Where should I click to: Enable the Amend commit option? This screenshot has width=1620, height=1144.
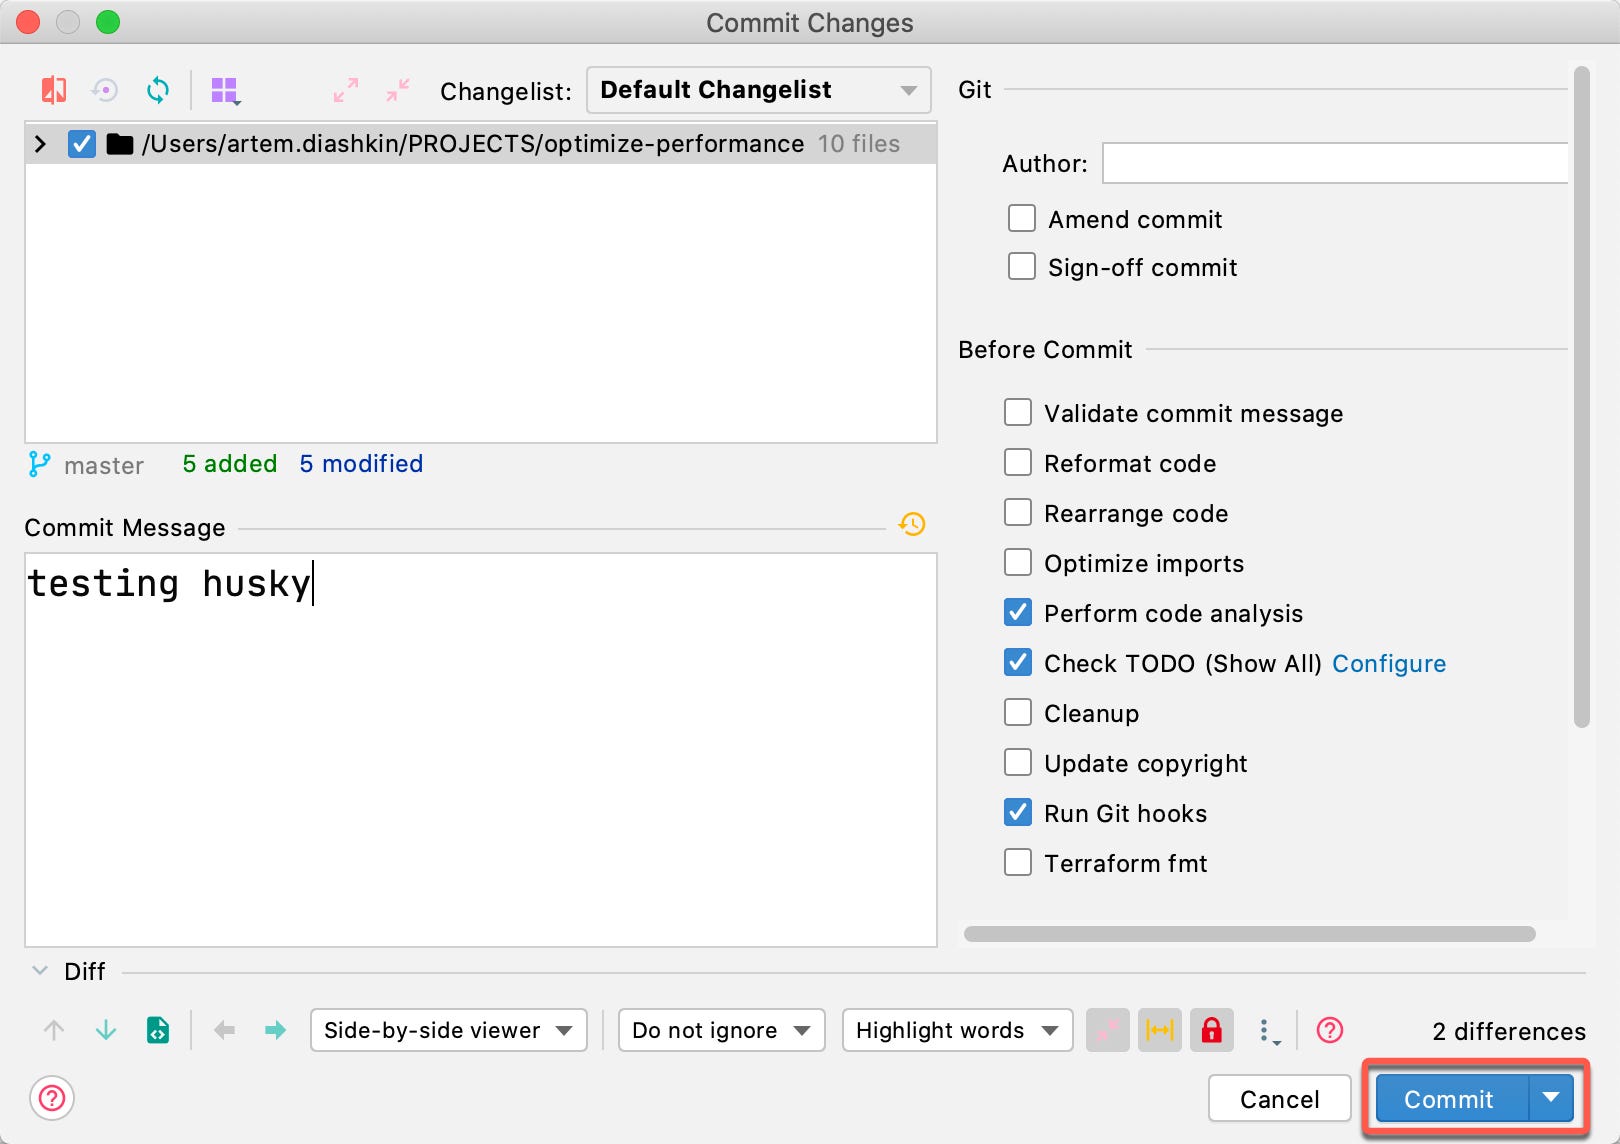point(1021,218)
